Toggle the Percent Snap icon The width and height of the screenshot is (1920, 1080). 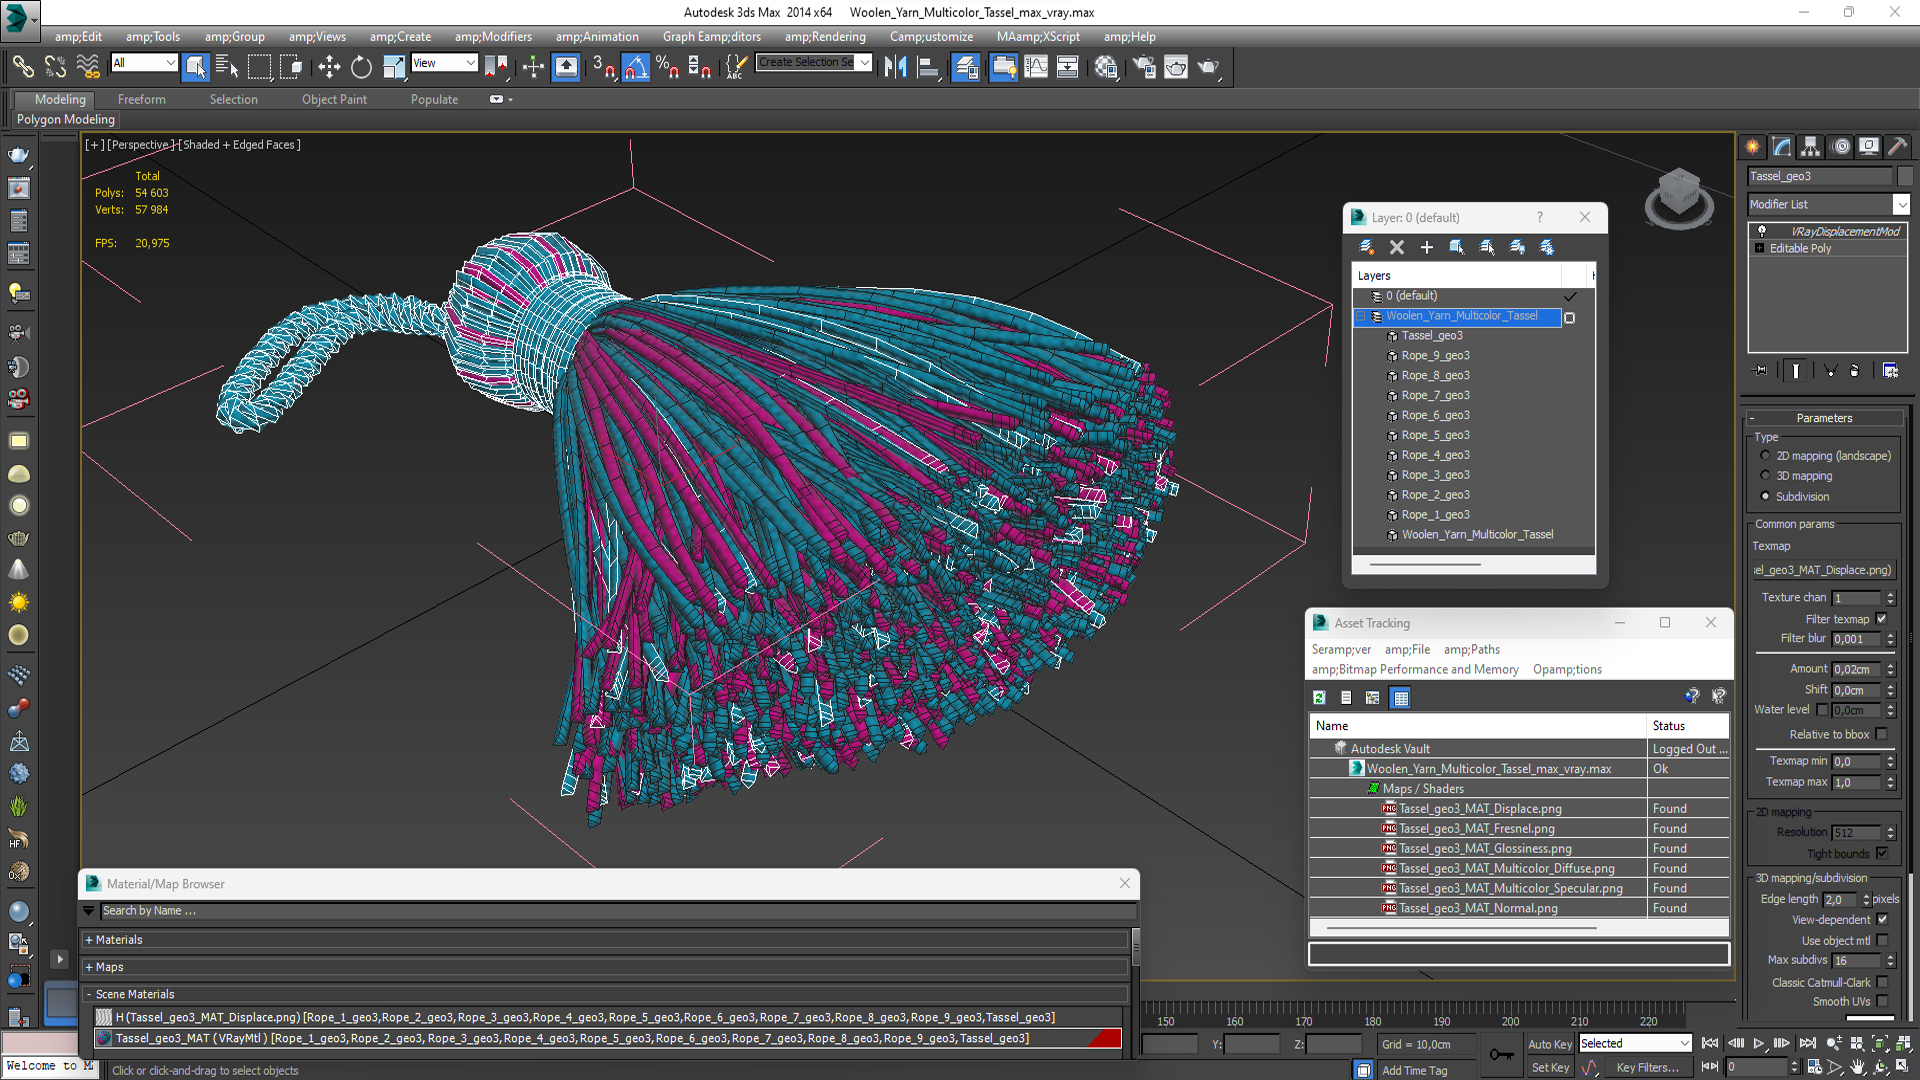pos(667,67)
